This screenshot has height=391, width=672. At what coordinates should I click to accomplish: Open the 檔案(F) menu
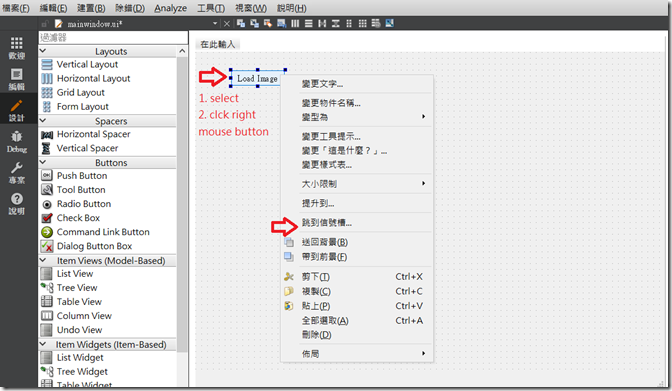[16, 8]
